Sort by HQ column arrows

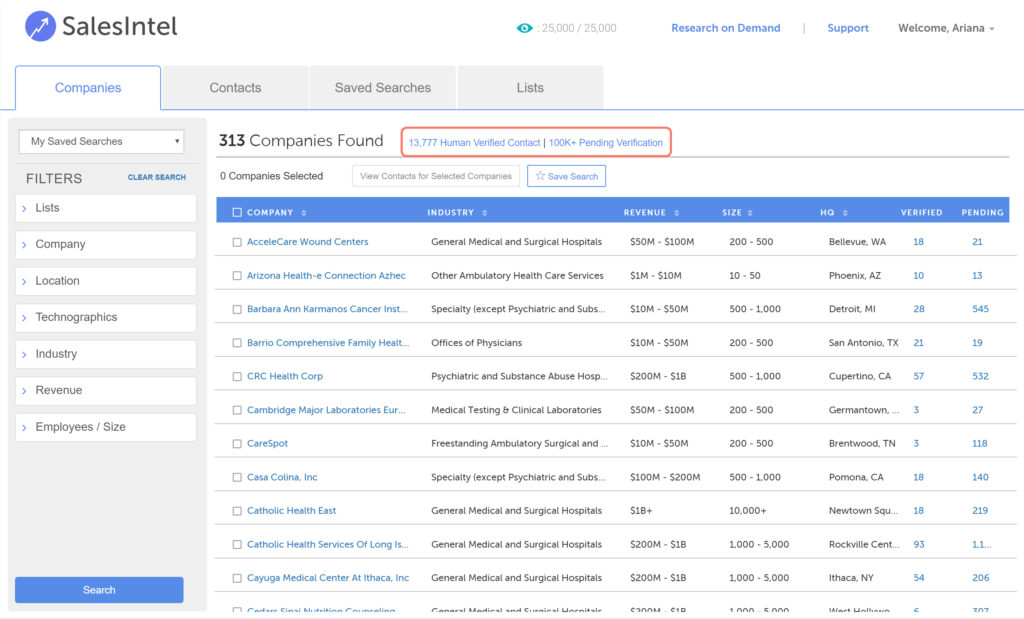845,213
